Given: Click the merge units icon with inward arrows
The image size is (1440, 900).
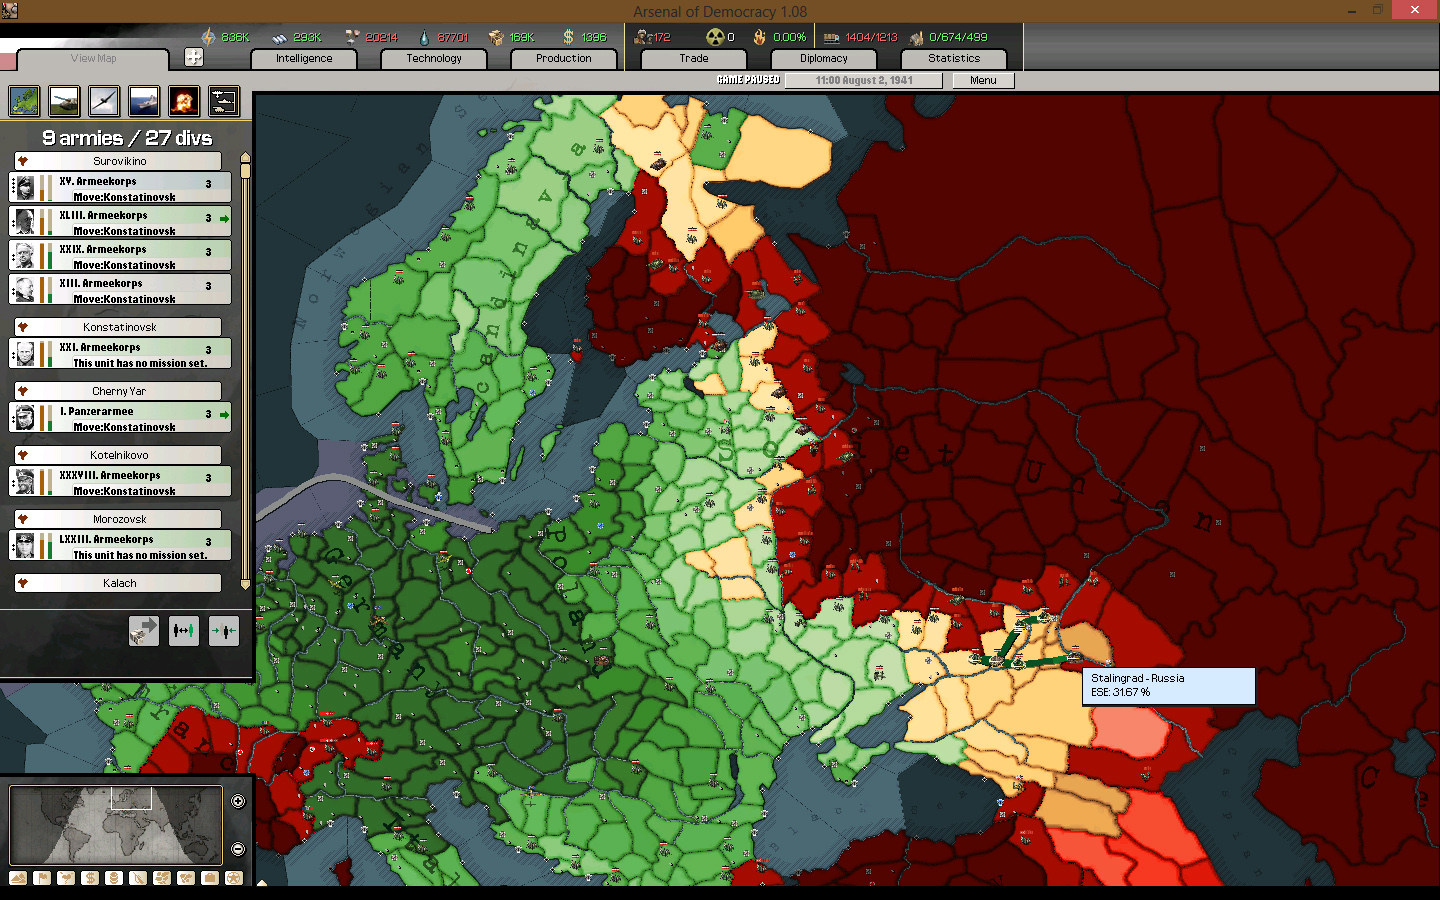Looking at the screenshot, I should click(224, 631).
